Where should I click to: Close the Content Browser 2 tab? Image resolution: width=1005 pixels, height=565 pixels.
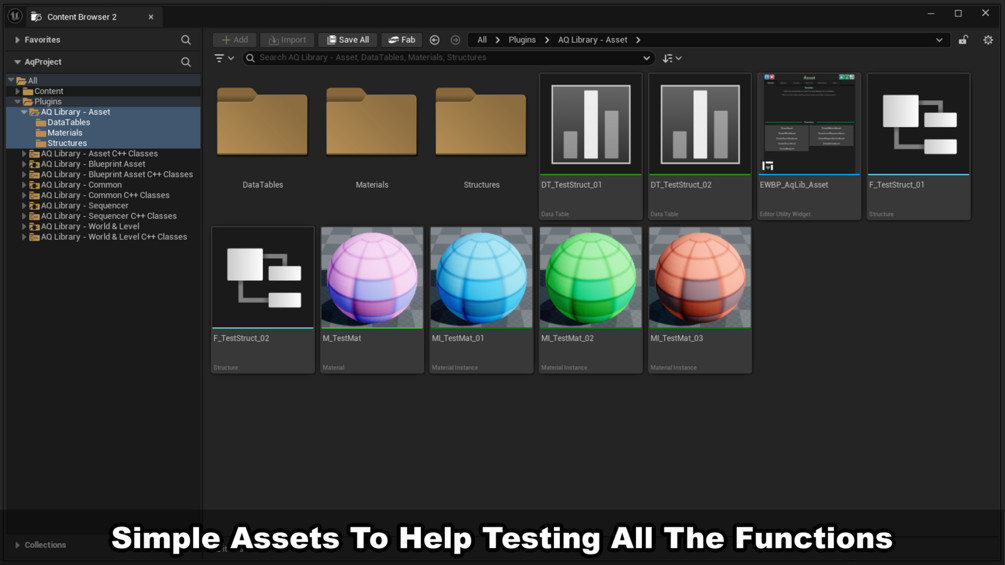click(x=151, y=17)
